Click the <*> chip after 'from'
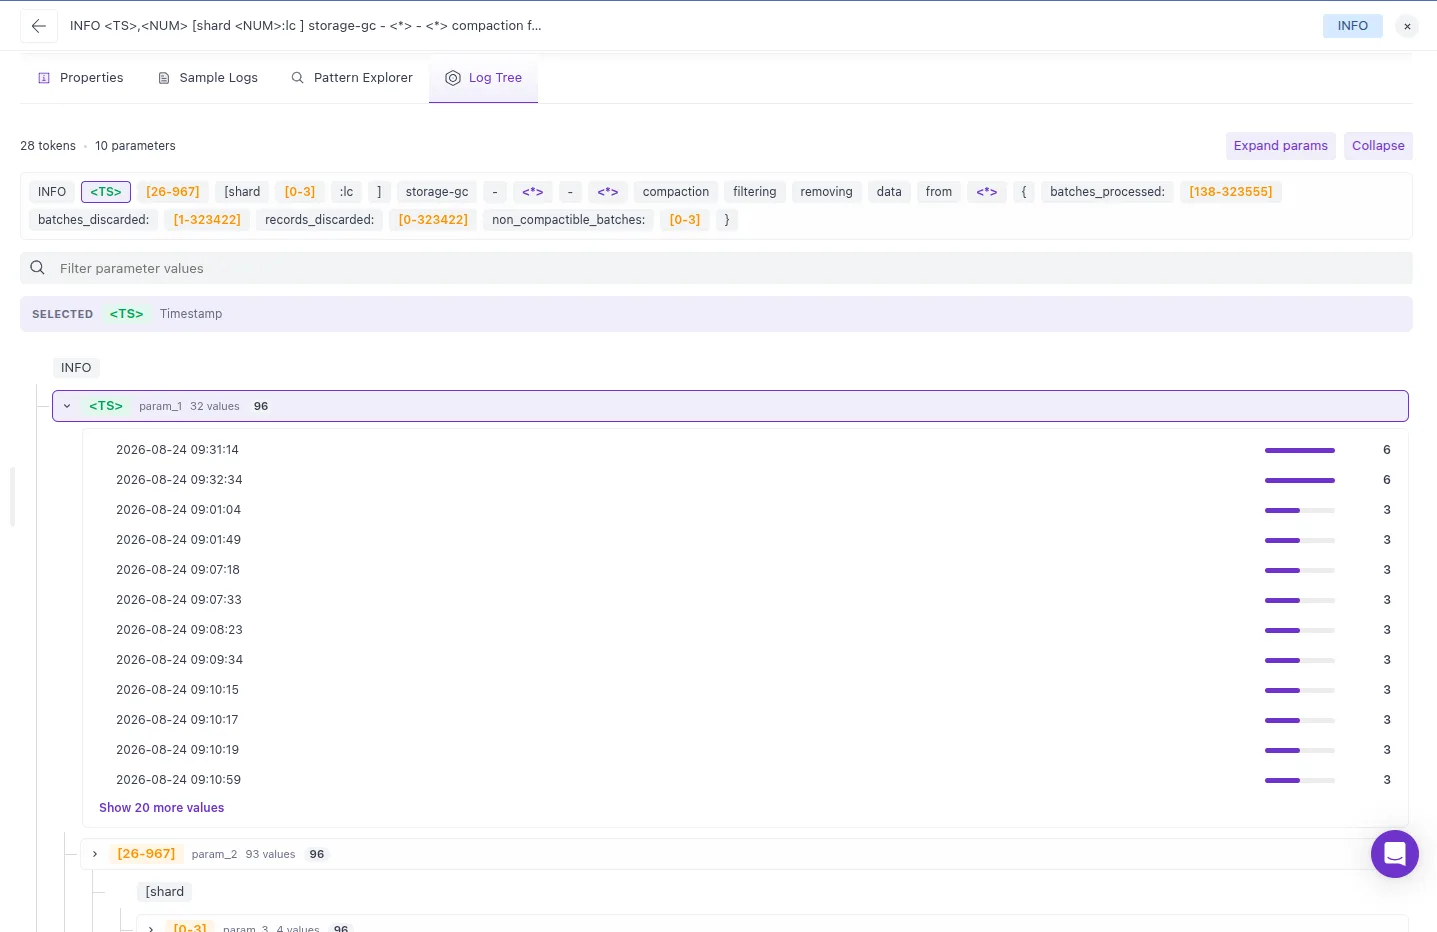 click(x=987, y=192)
